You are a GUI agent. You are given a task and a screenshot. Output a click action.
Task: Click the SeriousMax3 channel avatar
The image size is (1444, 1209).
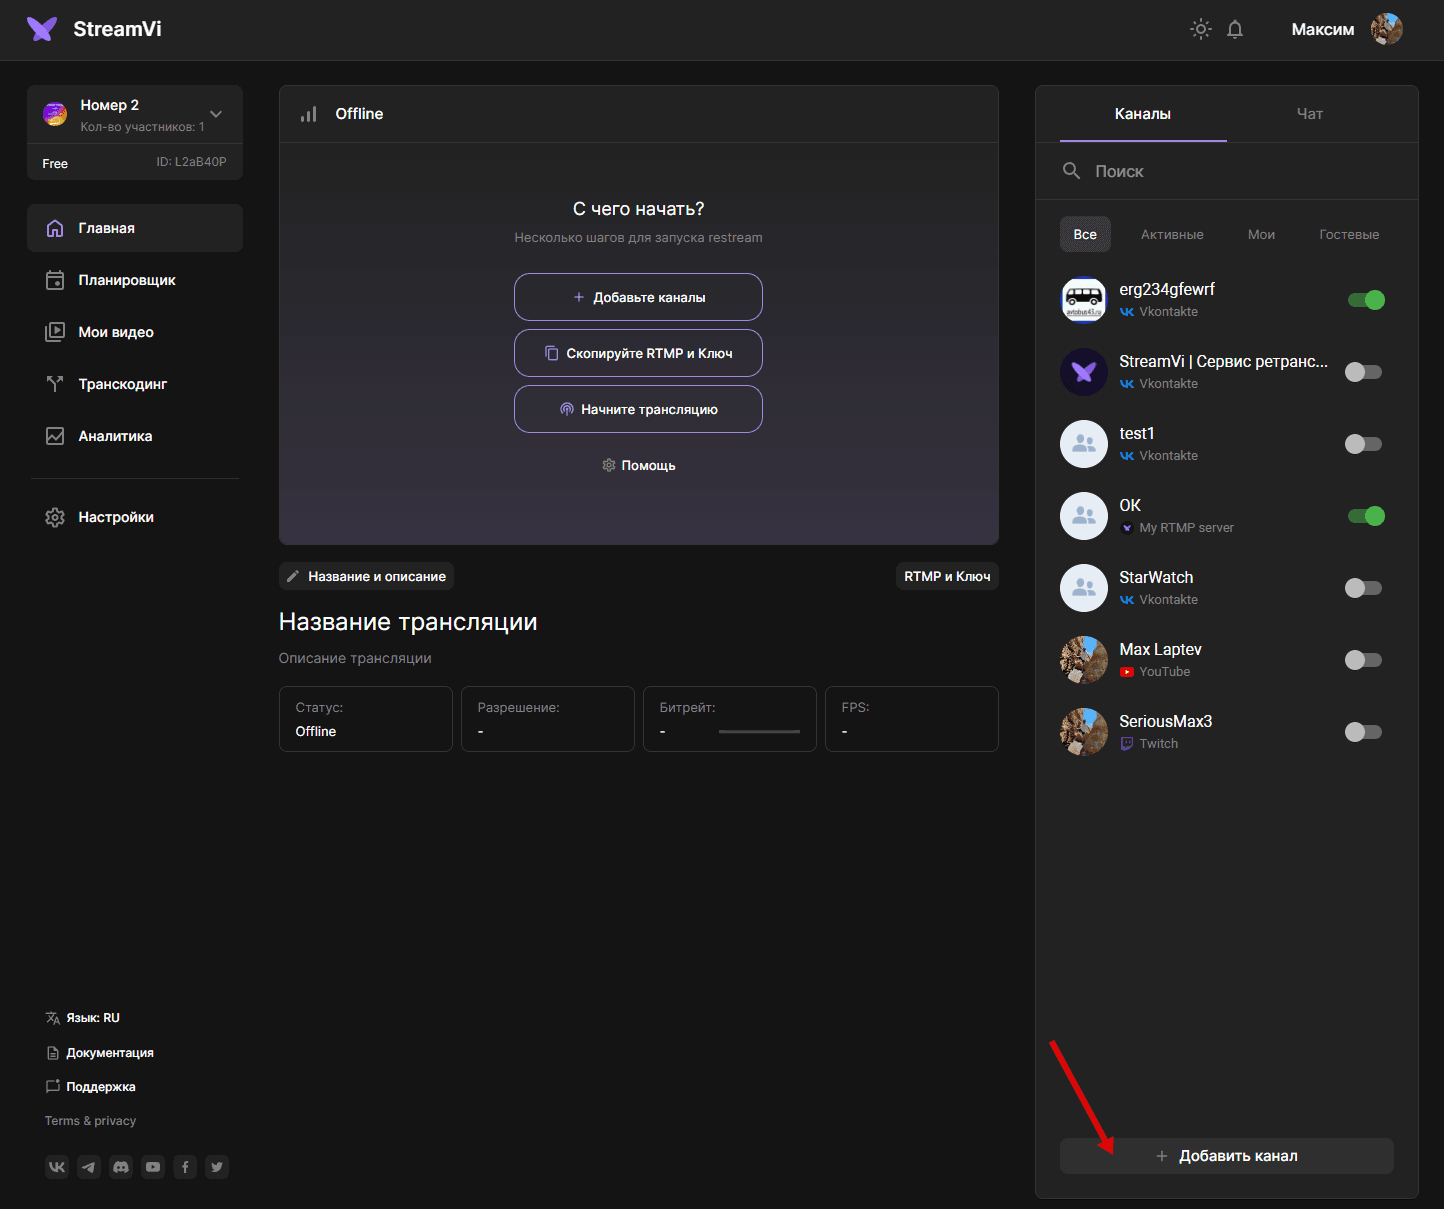1084,732
